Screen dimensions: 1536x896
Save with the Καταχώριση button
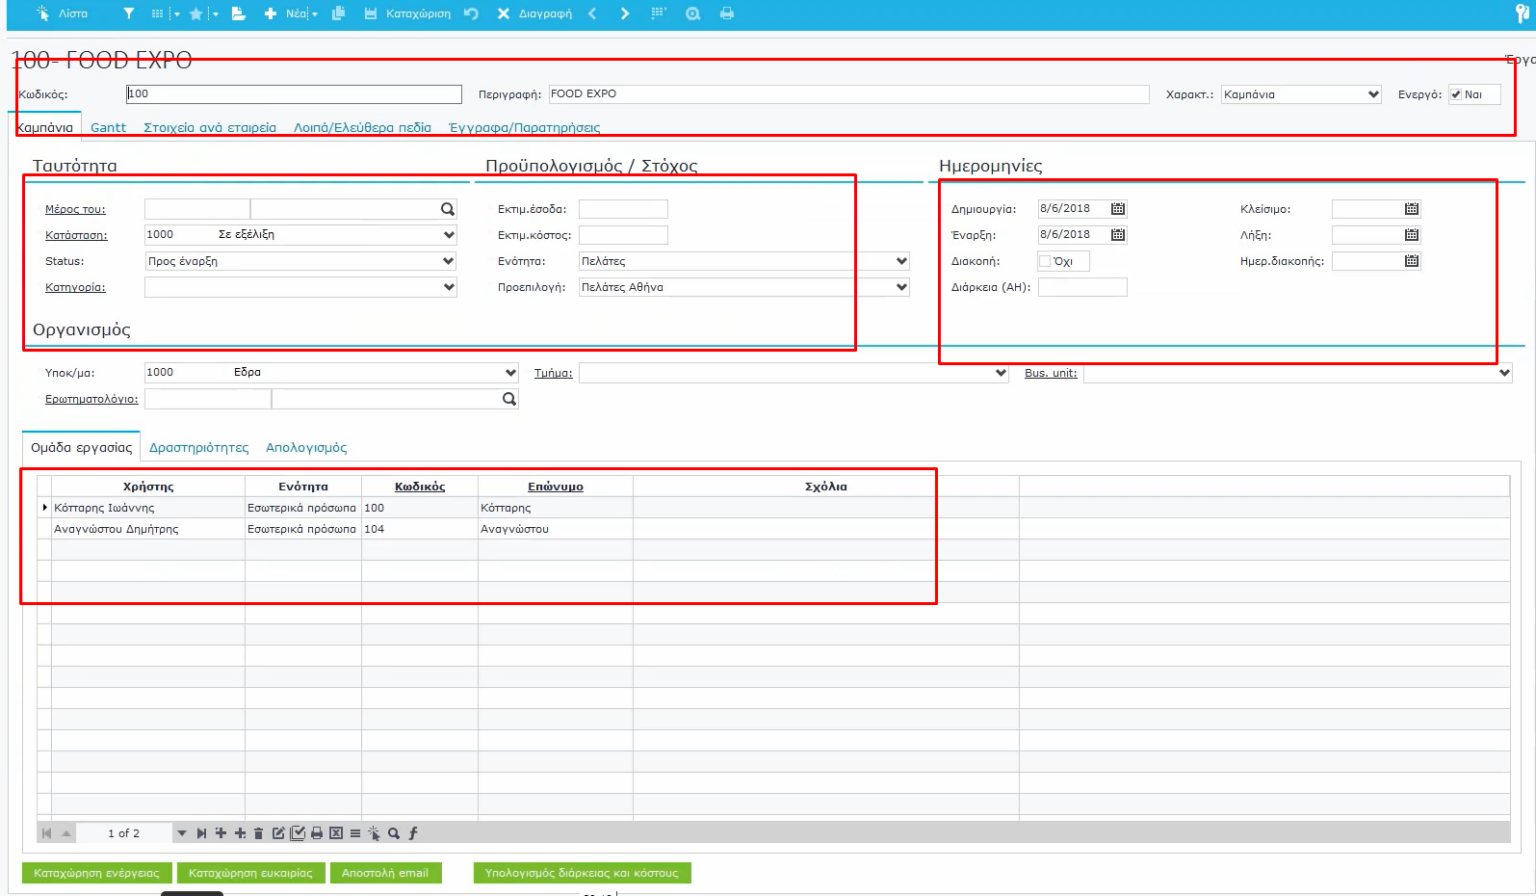[x=407, y=14]
